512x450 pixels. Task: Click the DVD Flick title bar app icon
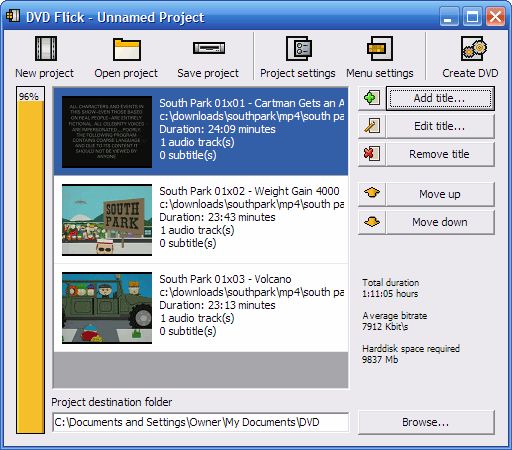pos(13,16)
